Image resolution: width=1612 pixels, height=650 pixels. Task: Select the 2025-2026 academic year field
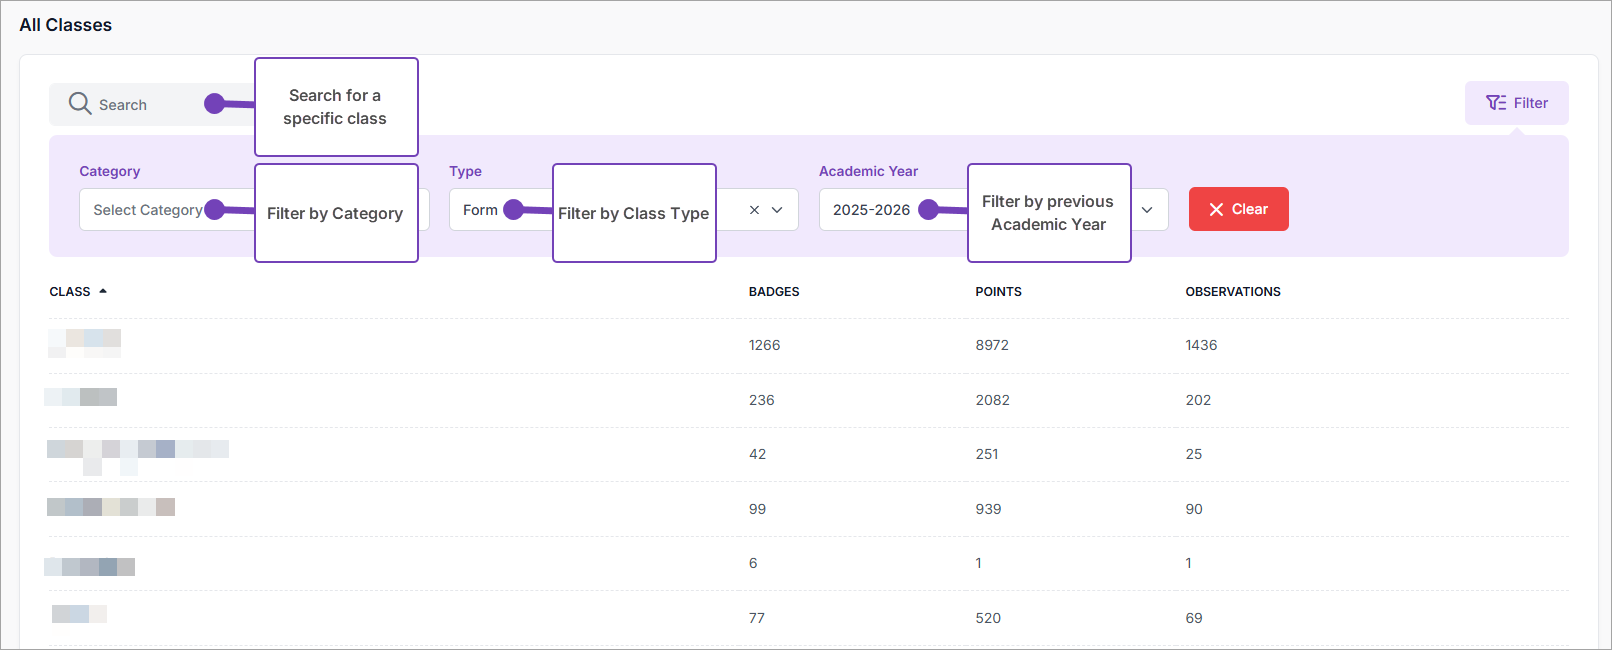(x=871, y=210)
